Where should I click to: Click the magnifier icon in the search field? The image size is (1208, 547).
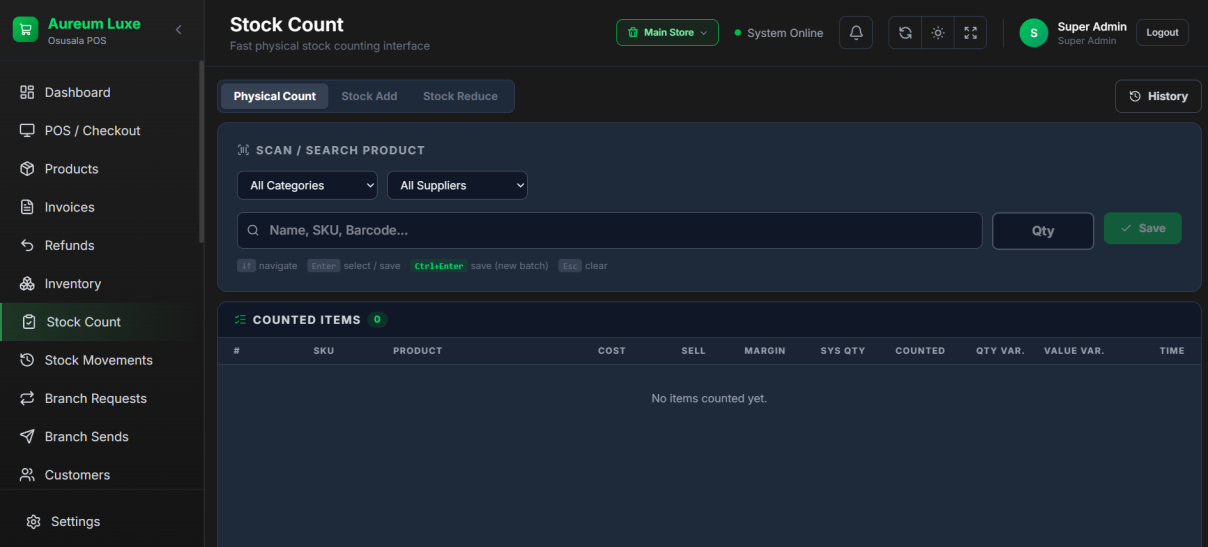pyautogui.click(x=253, y=231)
